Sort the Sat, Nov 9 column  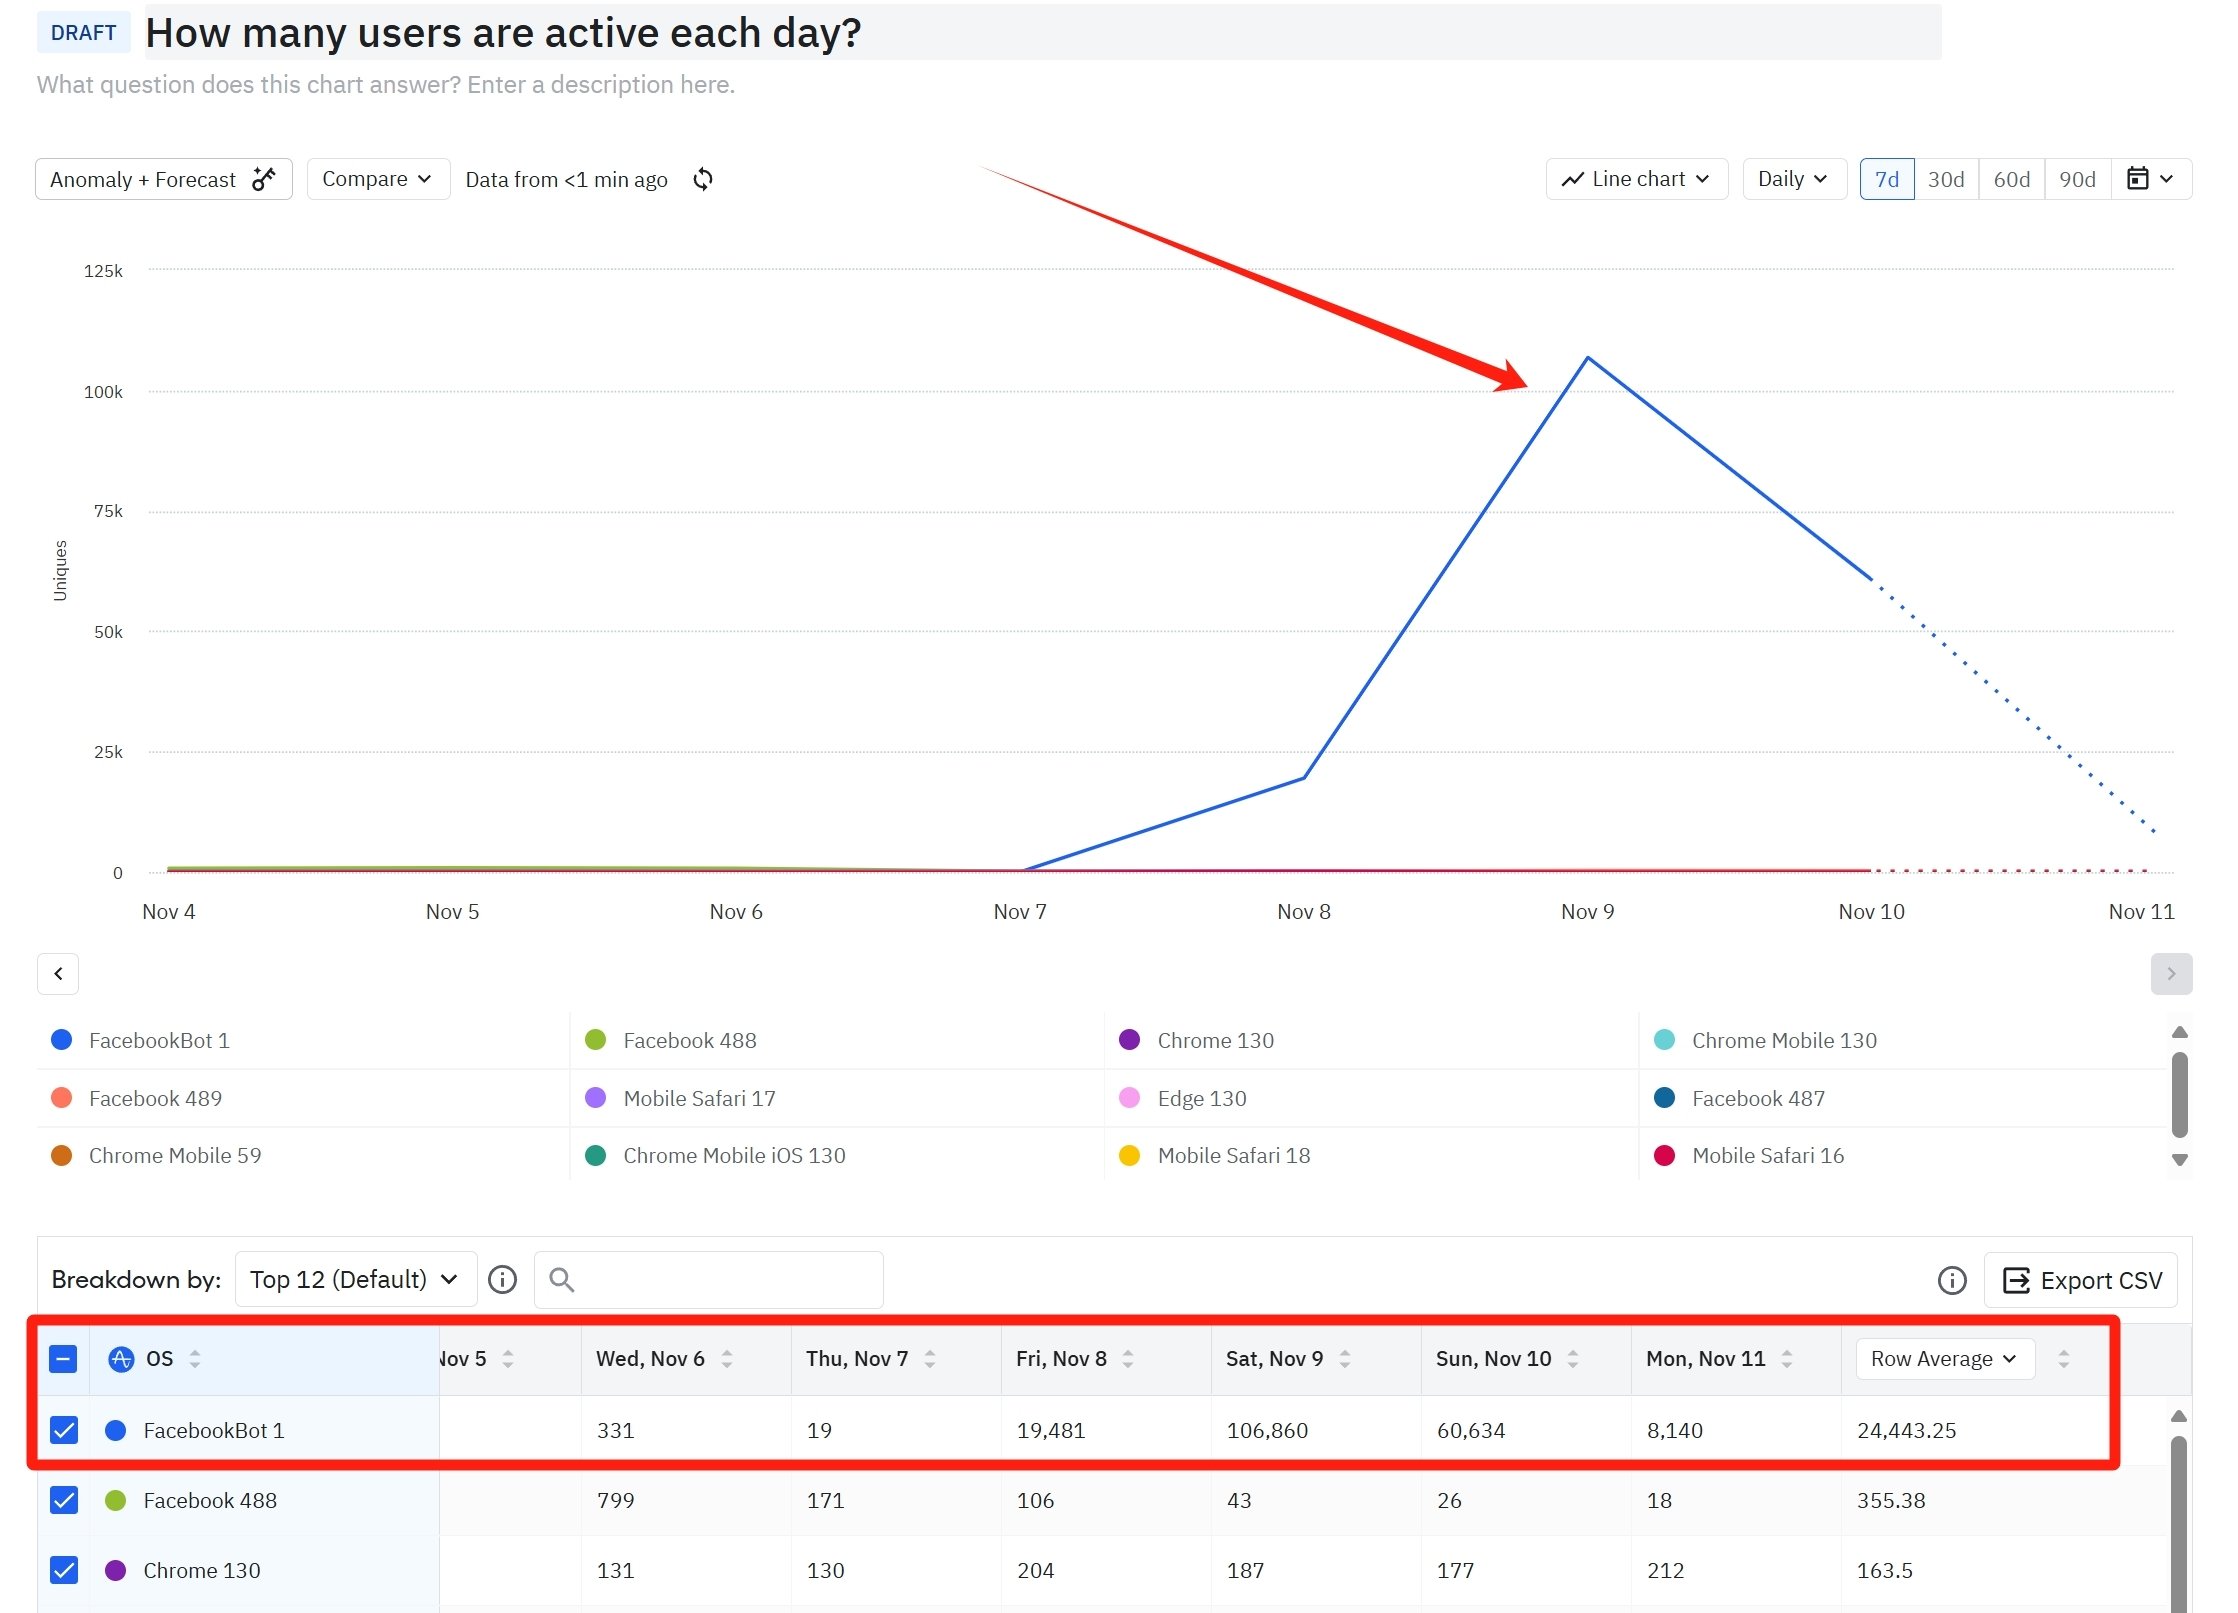(1345, 1359)
